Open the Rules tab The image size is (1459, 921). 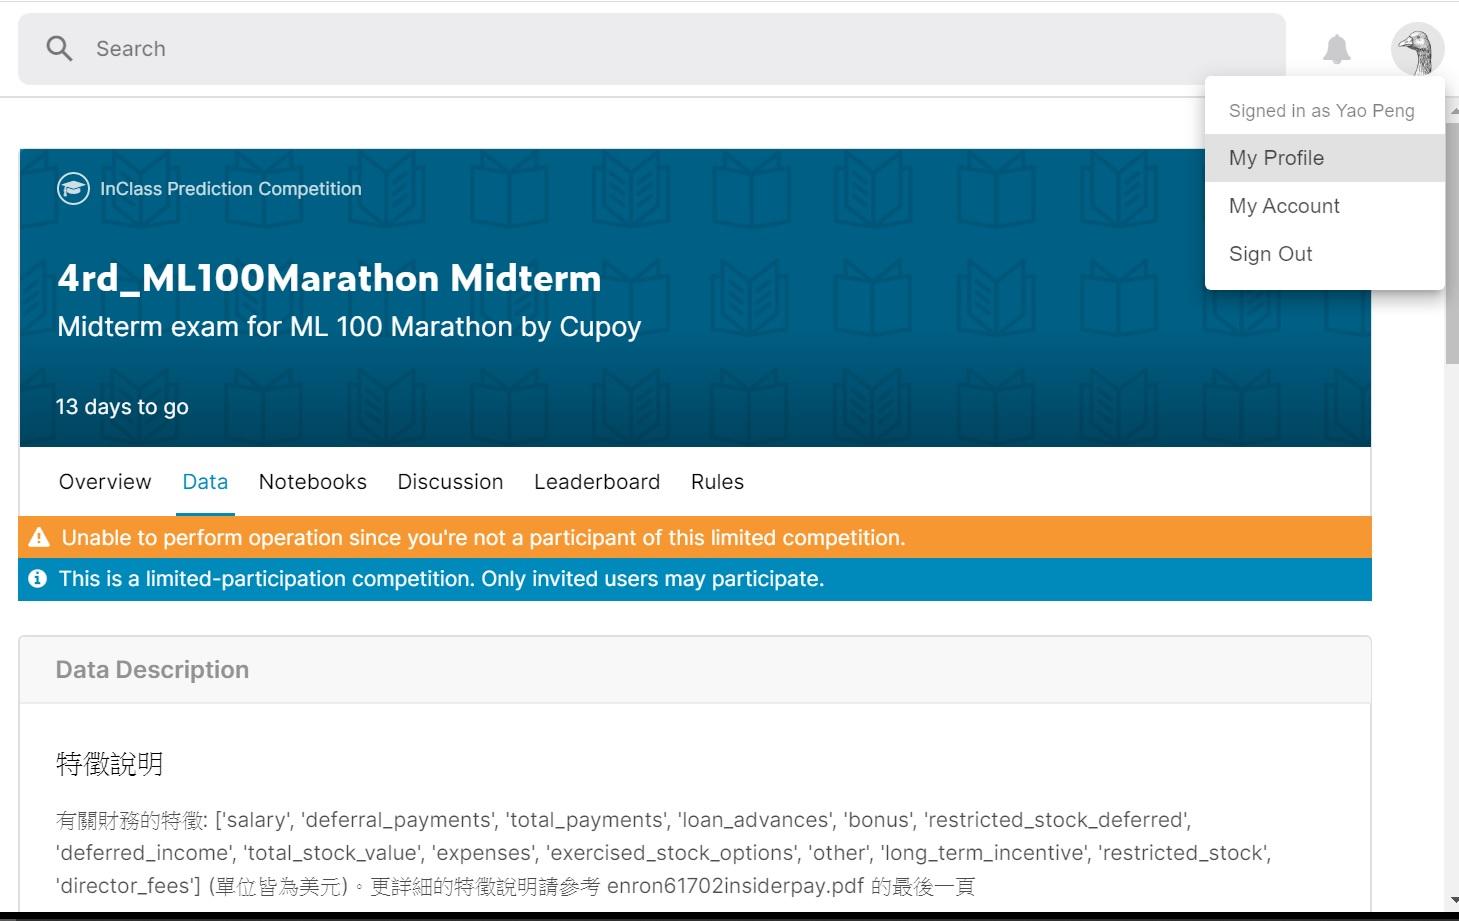pos(717,482)
